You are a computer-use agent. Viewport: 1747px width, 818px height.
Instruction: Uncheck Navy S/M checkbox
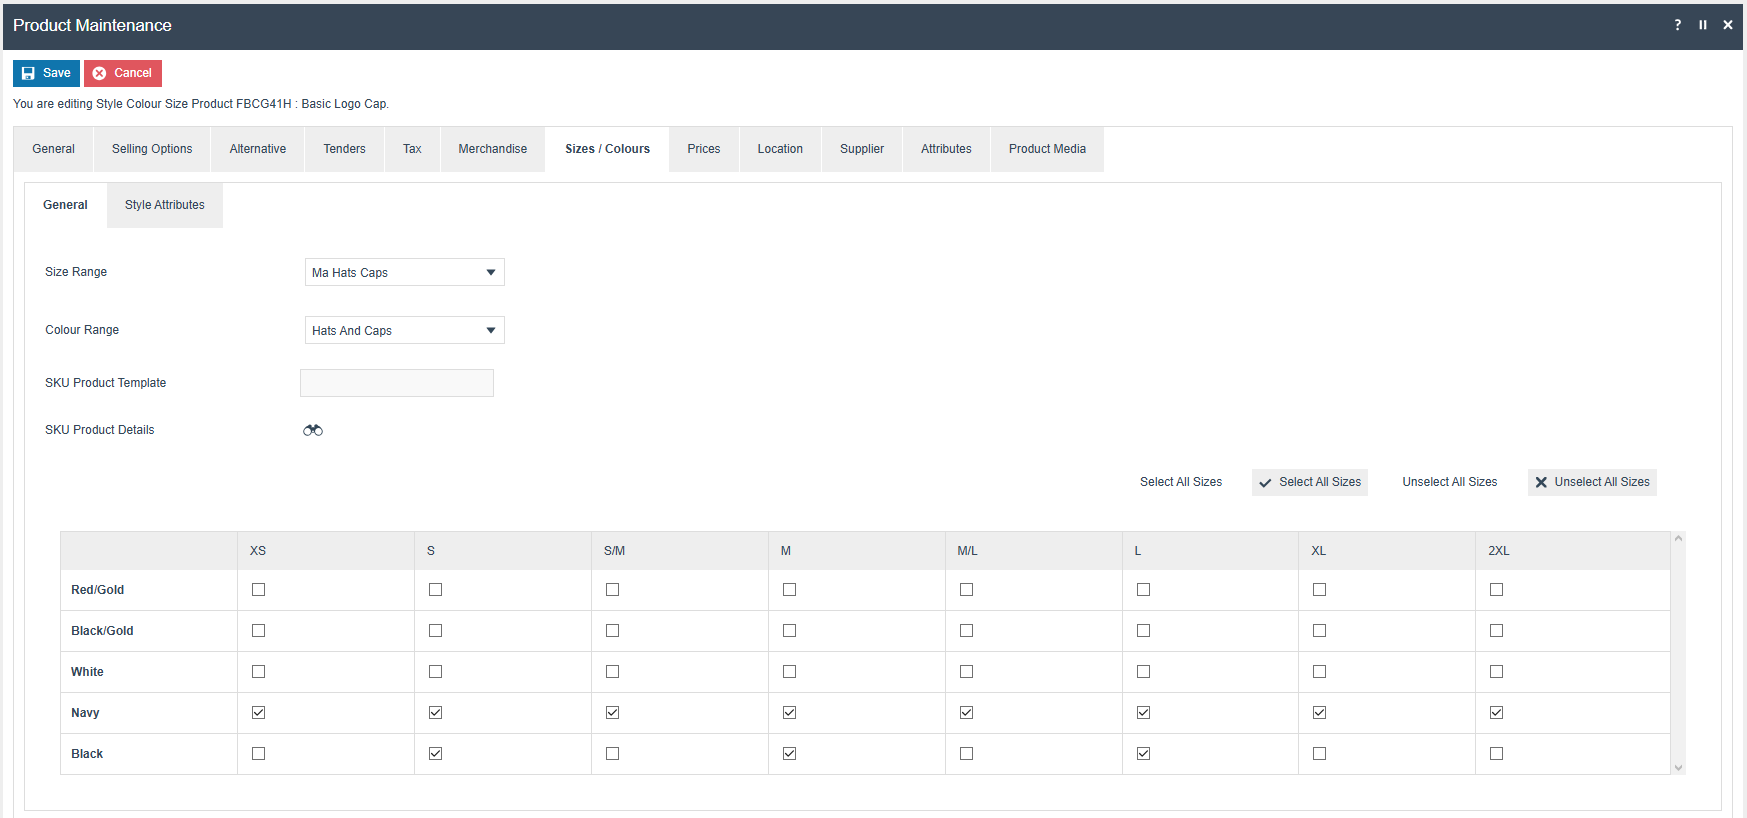coord(613,713)
